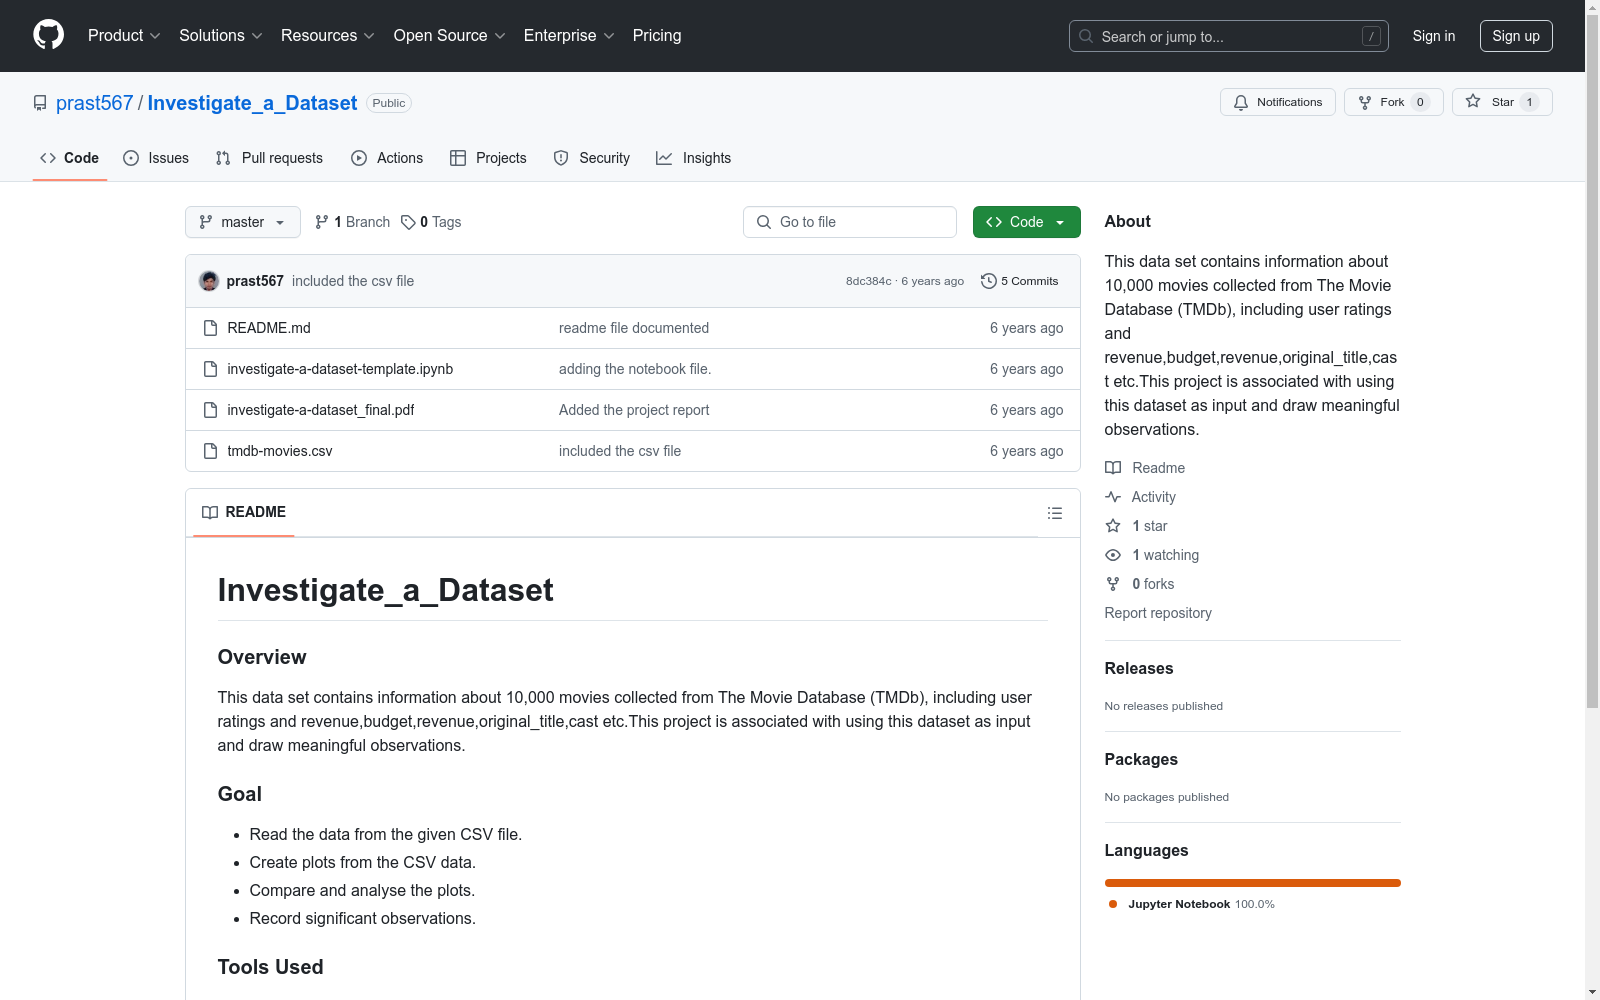Click the pulse icon next to Activity
Image resolution: width=1600 pixels, height=1000 pixels.
pos(1113,497)
